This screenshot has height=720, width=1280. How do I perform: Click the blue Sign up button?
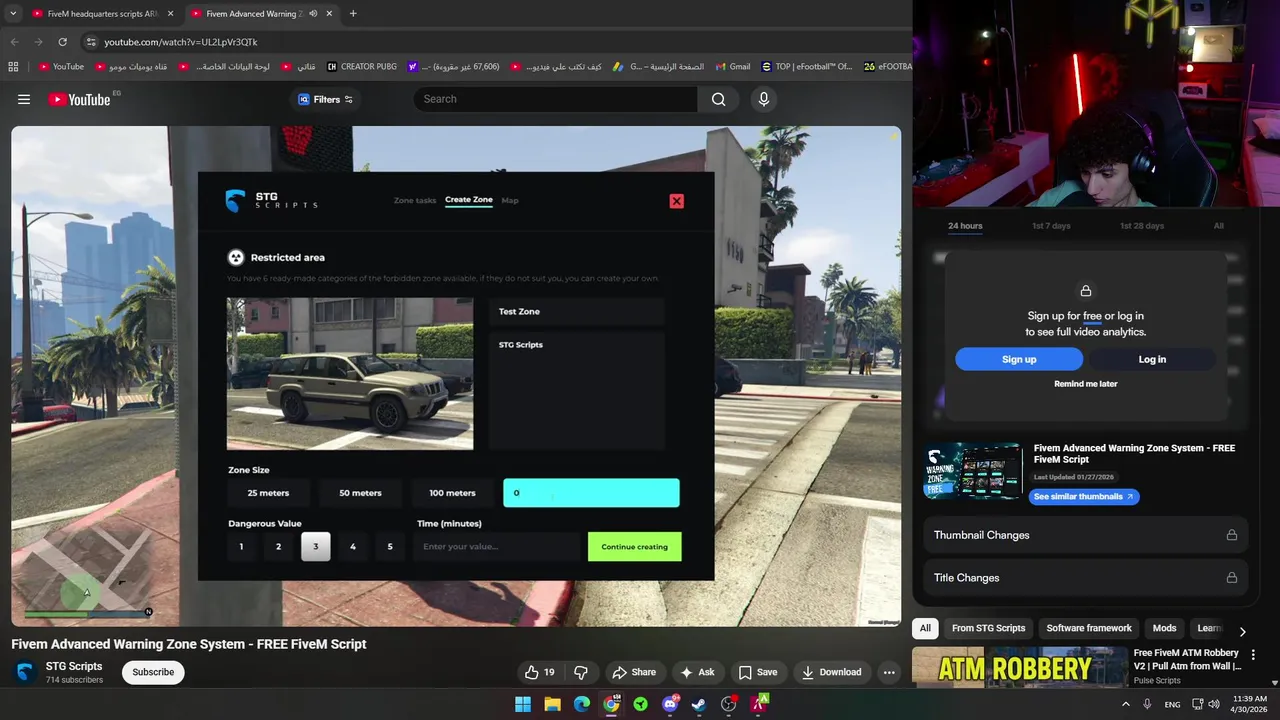pyautogui.click(x=1019, y=359)
